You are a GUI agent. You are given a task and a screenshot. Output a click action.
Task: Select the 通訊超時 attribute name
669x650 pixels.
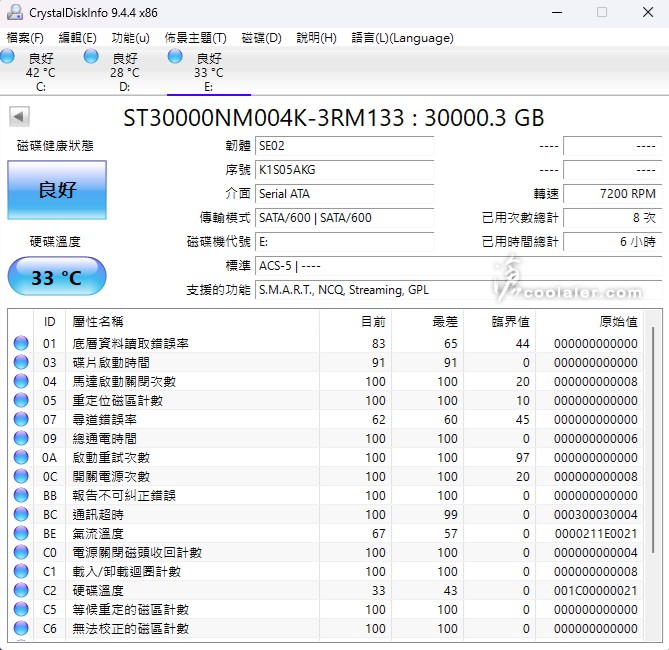point(98,514)
